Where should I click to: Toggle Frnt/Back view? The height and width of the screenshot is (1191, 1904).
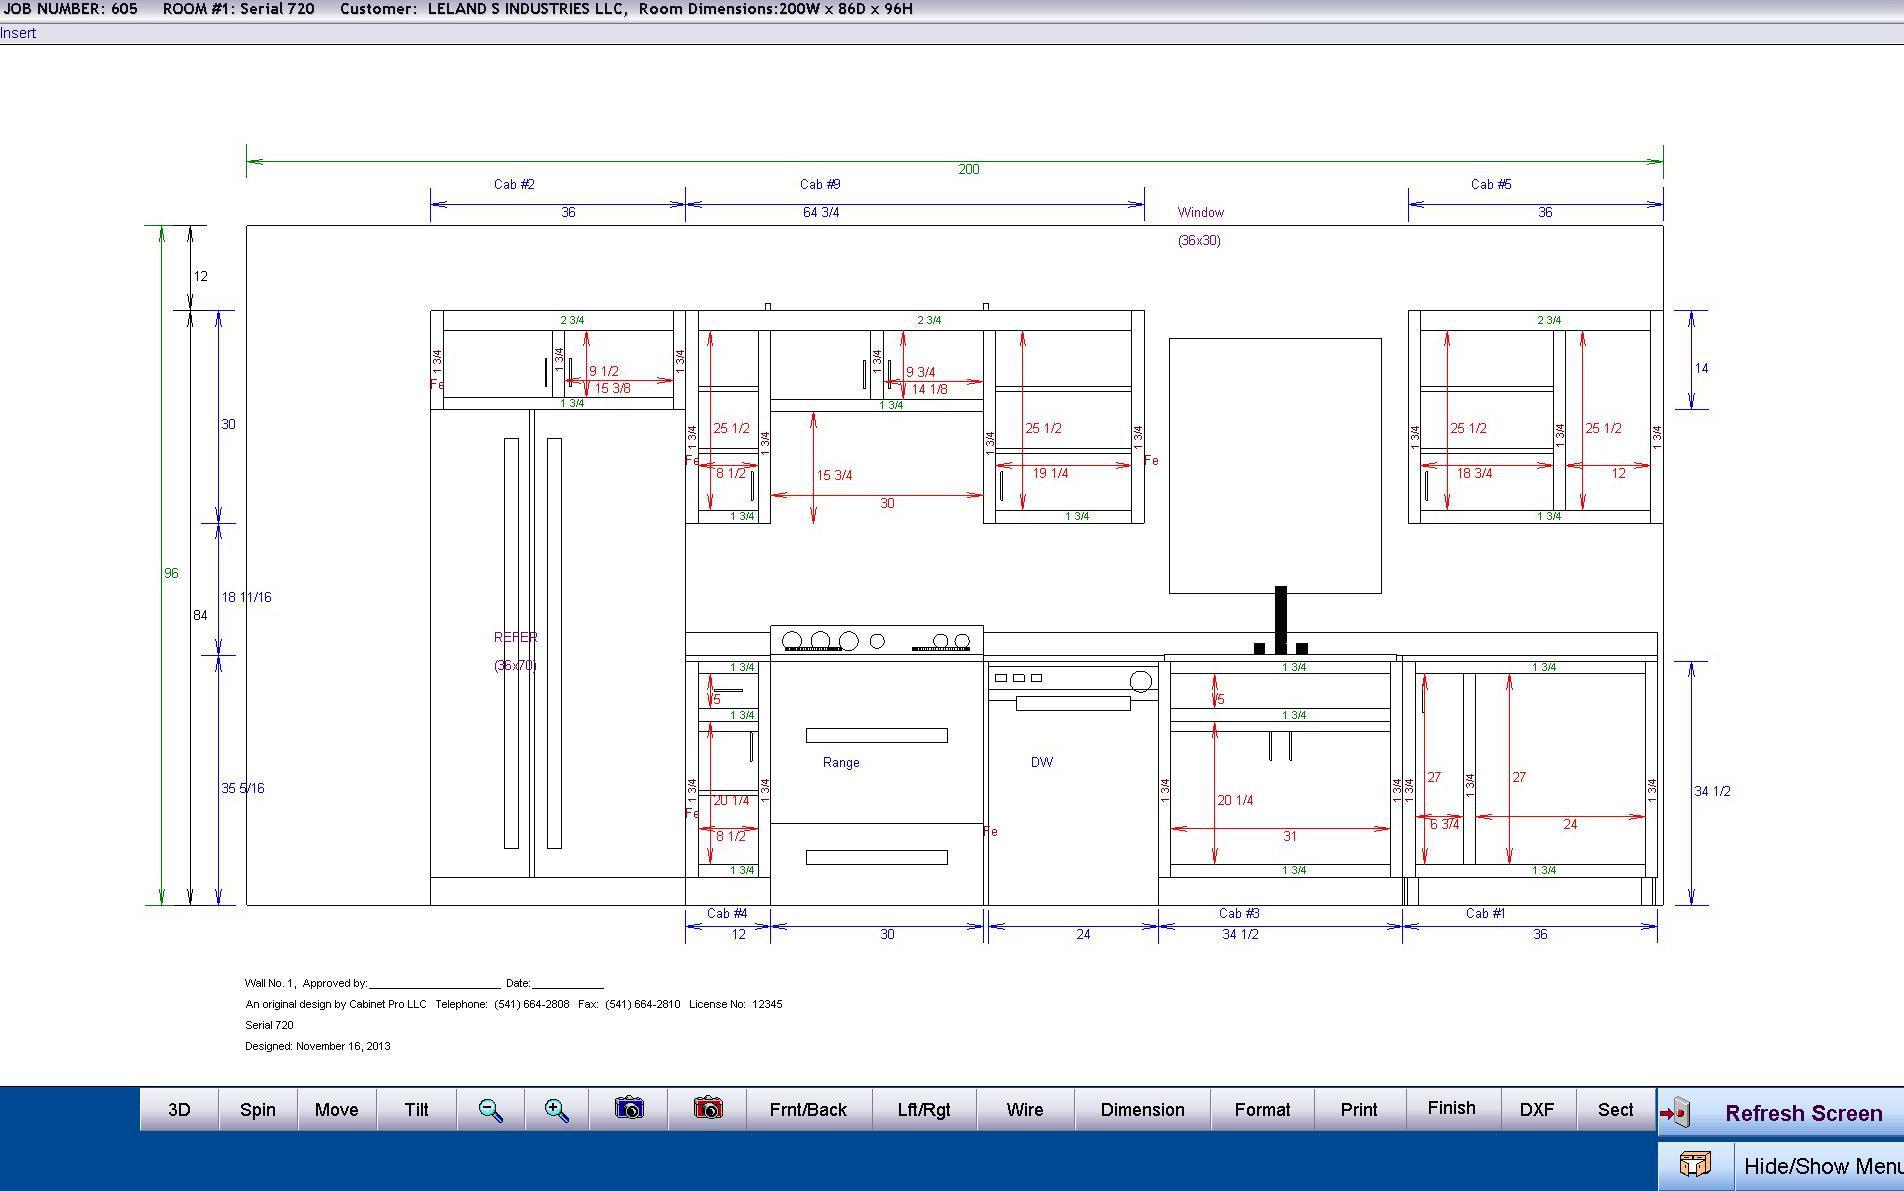[808, 1110]
